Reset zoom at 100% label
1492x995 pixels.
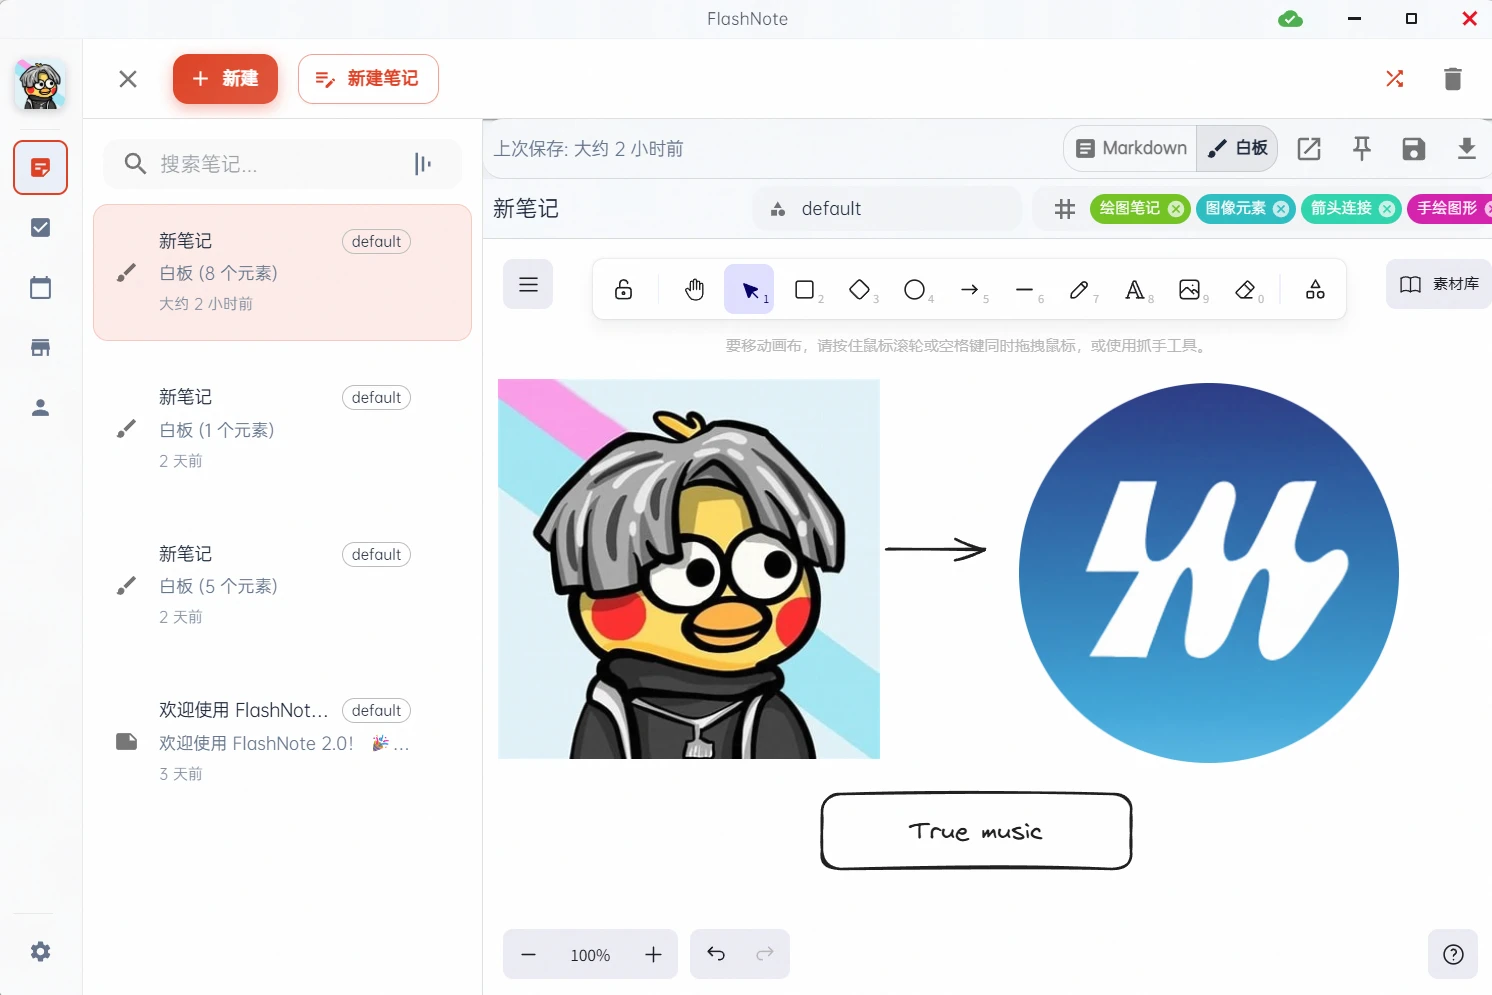click(590, 955)
